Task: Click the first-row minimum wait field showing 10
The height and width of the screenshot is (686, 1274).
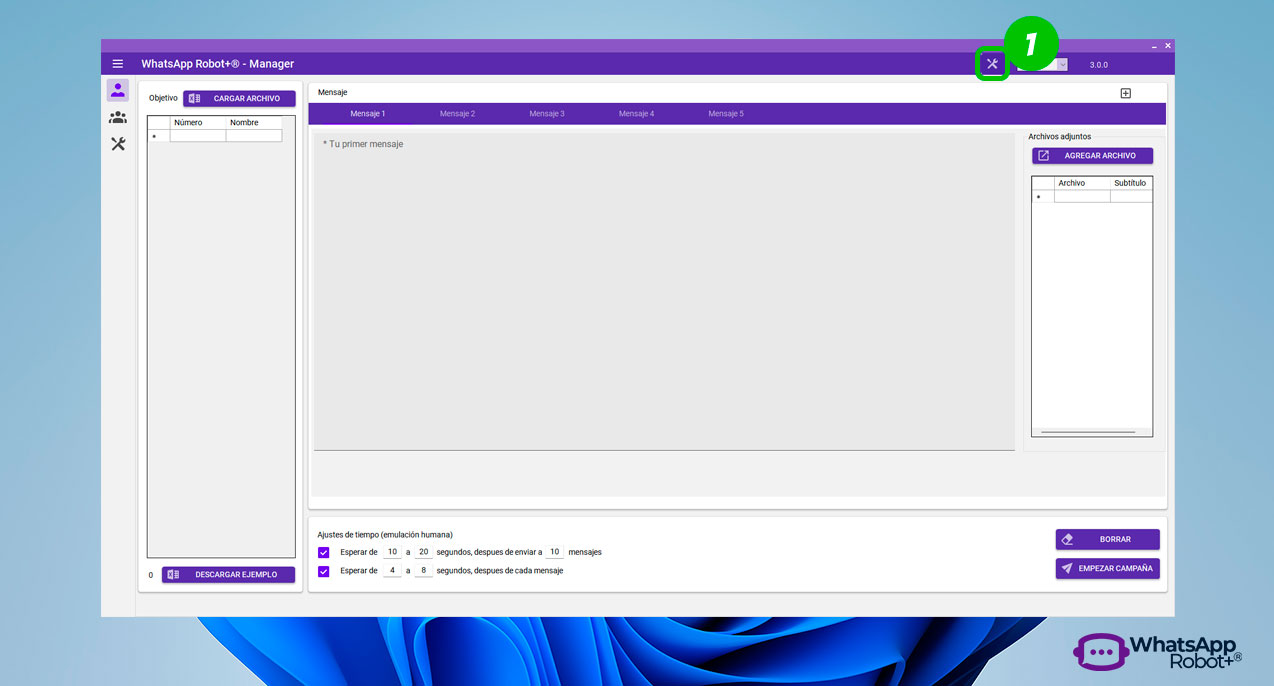Action: click(392, 552)
